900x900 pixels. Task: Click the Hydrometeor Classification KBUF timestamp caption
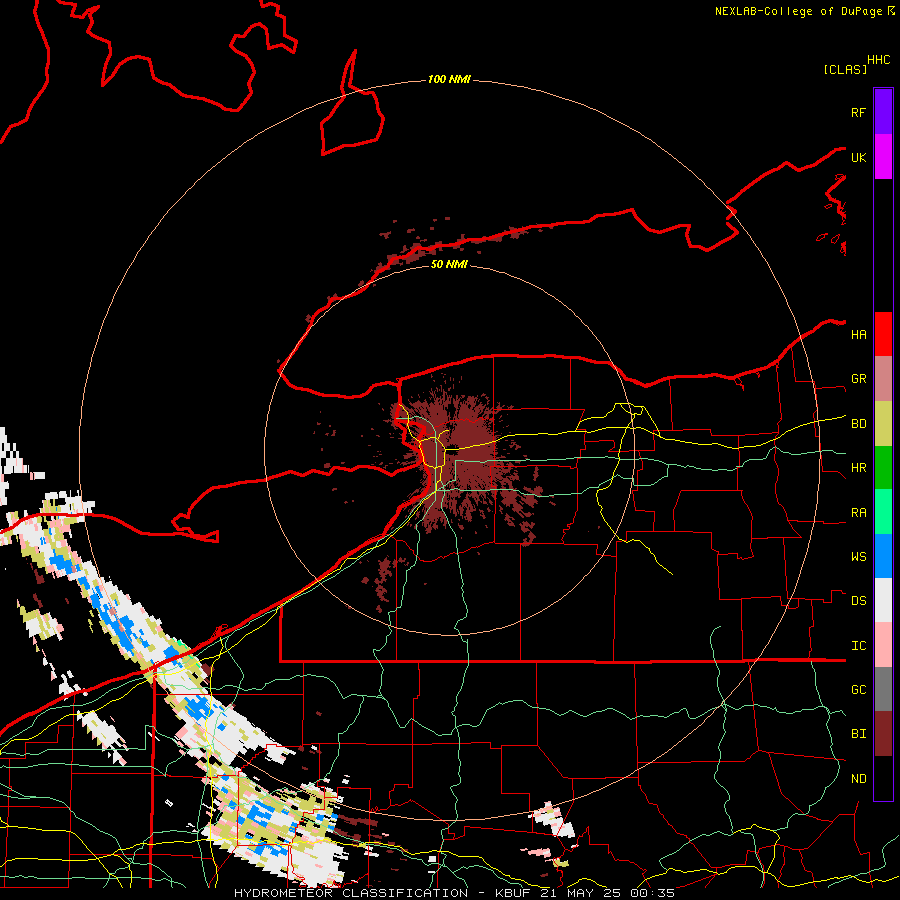(x=454, y=893)
